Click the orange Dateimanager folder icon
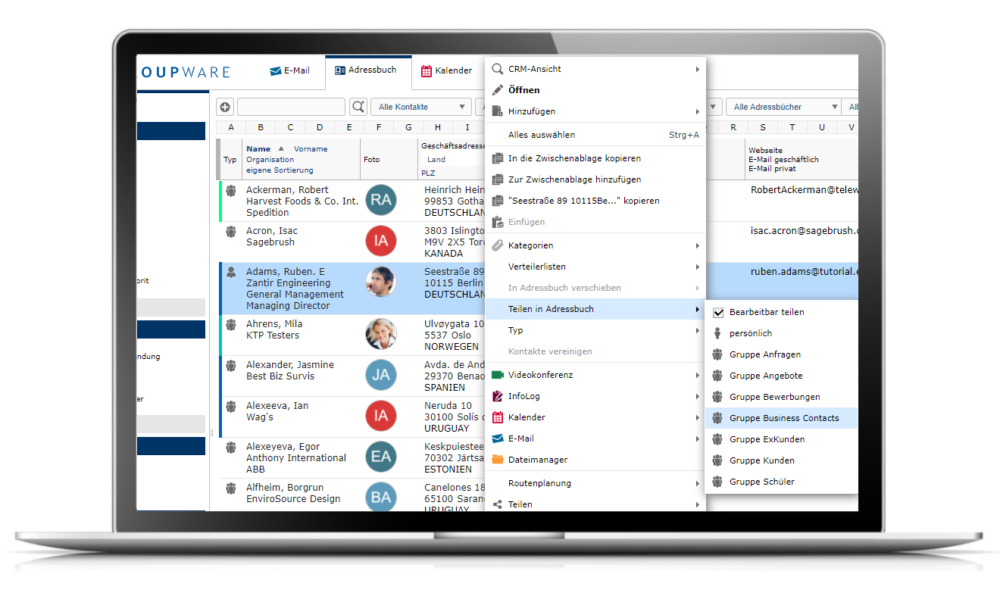This screenshot has height=596, width=1000. pos(497,460)
